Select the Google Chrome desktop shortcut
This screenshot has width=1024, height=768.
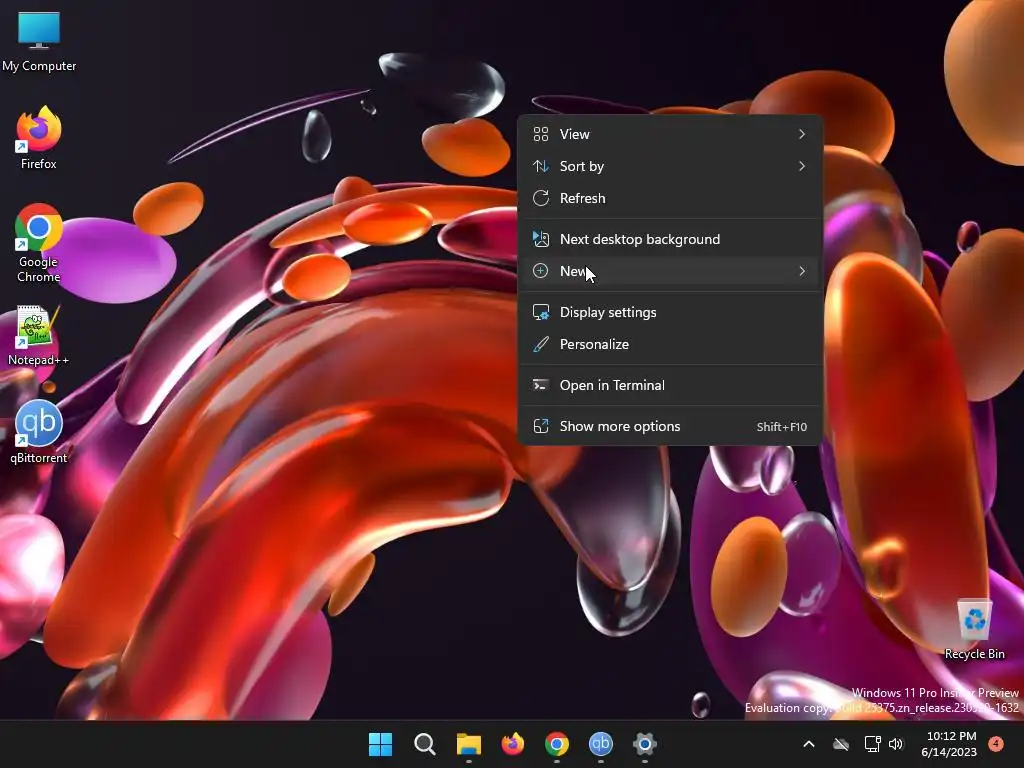(x=39, y=243)
